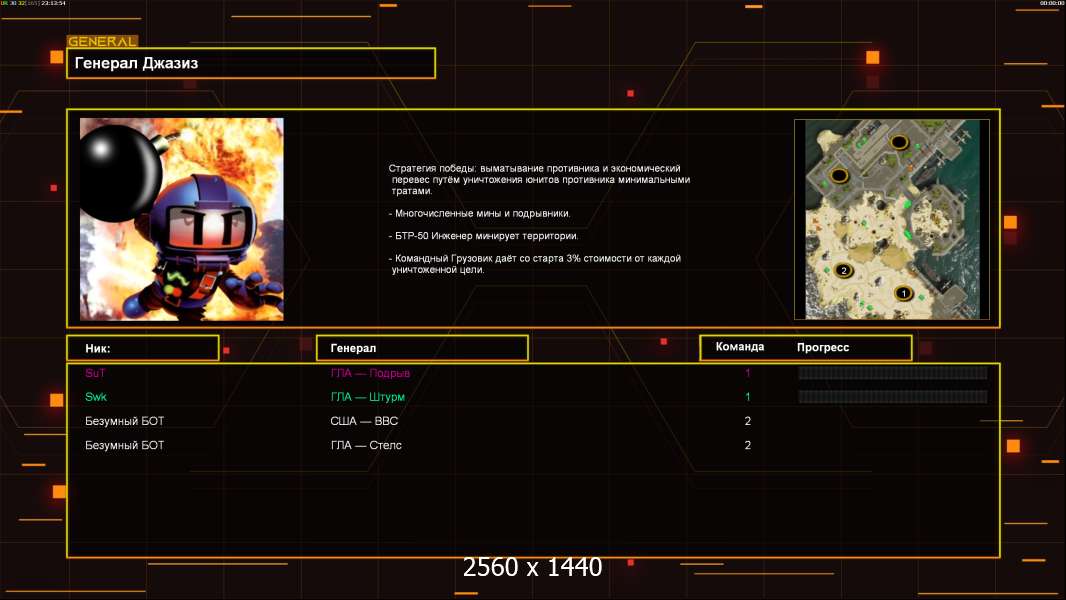
Task: Click the 'Командный Грузовик' description line
Action: coord(534,264)
